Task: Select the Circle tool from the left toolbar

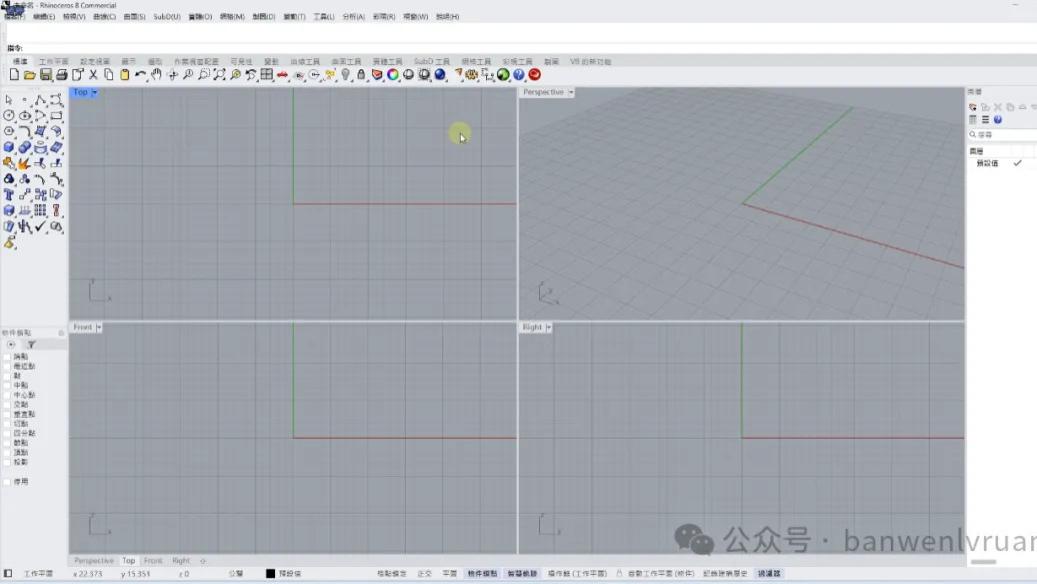Action: (9, 116)
